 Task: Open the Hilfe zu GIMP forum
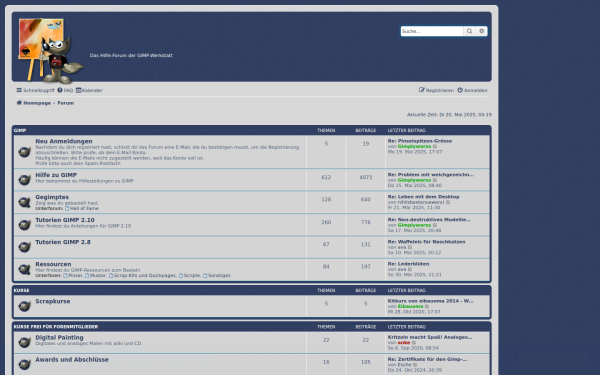56,175
